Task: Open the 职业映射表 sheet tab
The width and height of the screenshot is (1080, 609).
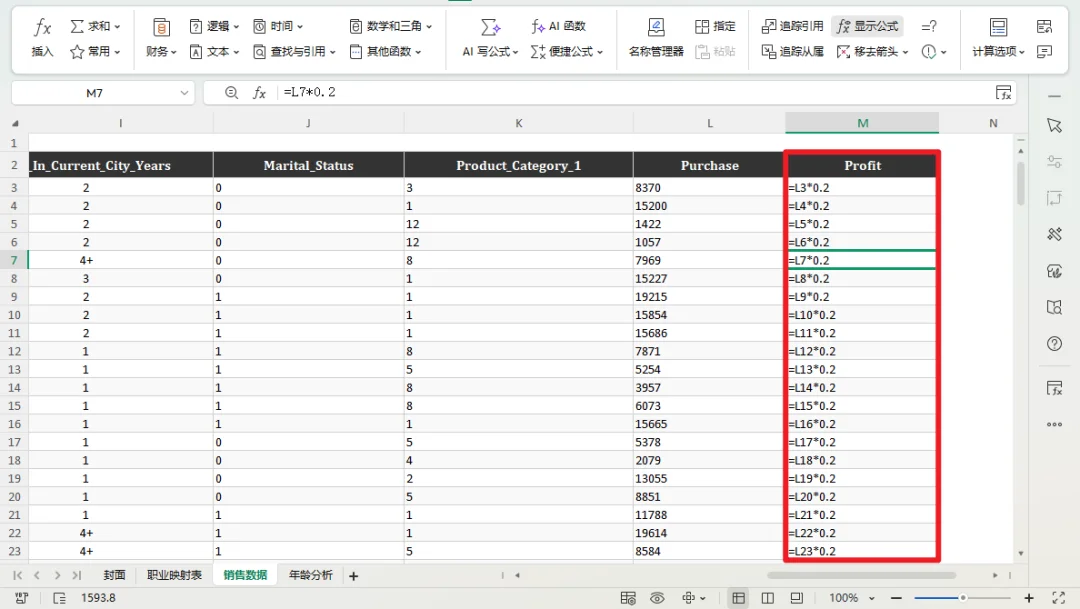Action: point(174,575)
